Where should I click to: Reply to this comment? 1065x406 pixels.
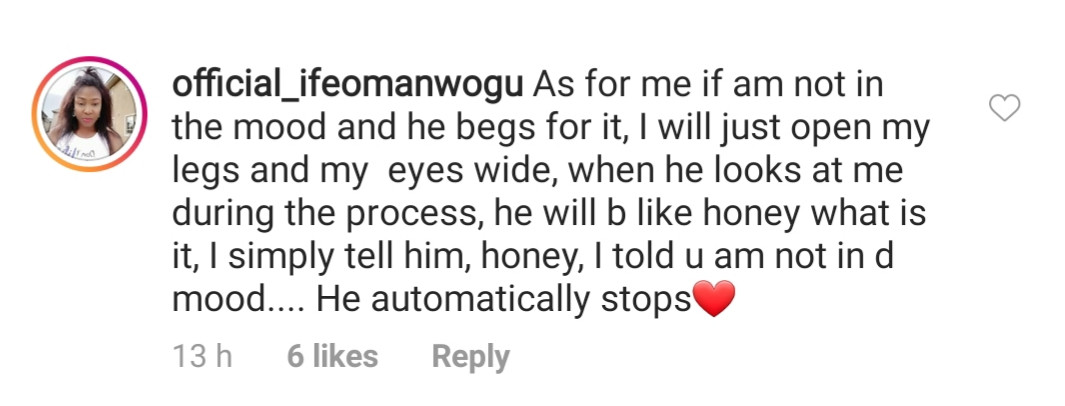coord(471,356)
